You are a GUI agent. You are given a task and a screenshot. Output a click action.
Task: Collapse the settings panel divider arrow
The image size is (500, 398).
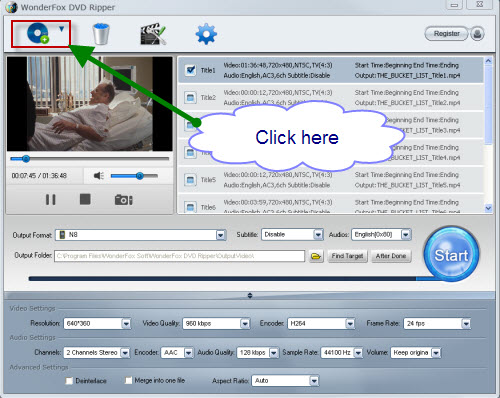point(250,295)
